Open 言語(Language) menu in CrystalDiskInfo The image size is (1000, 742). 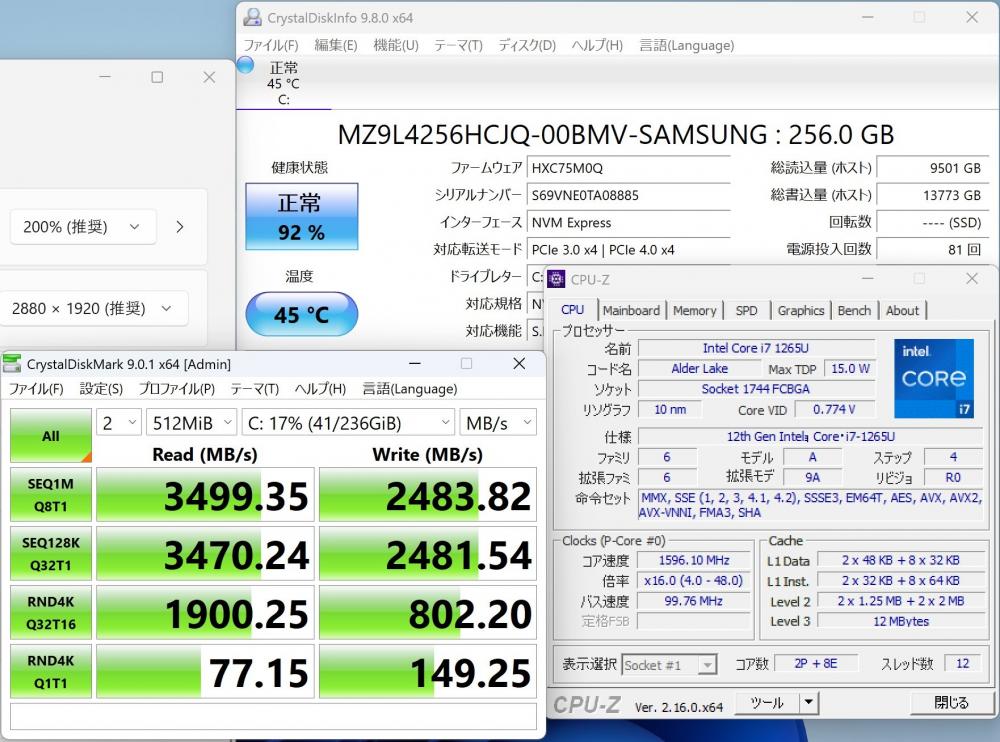pos(686,45)
